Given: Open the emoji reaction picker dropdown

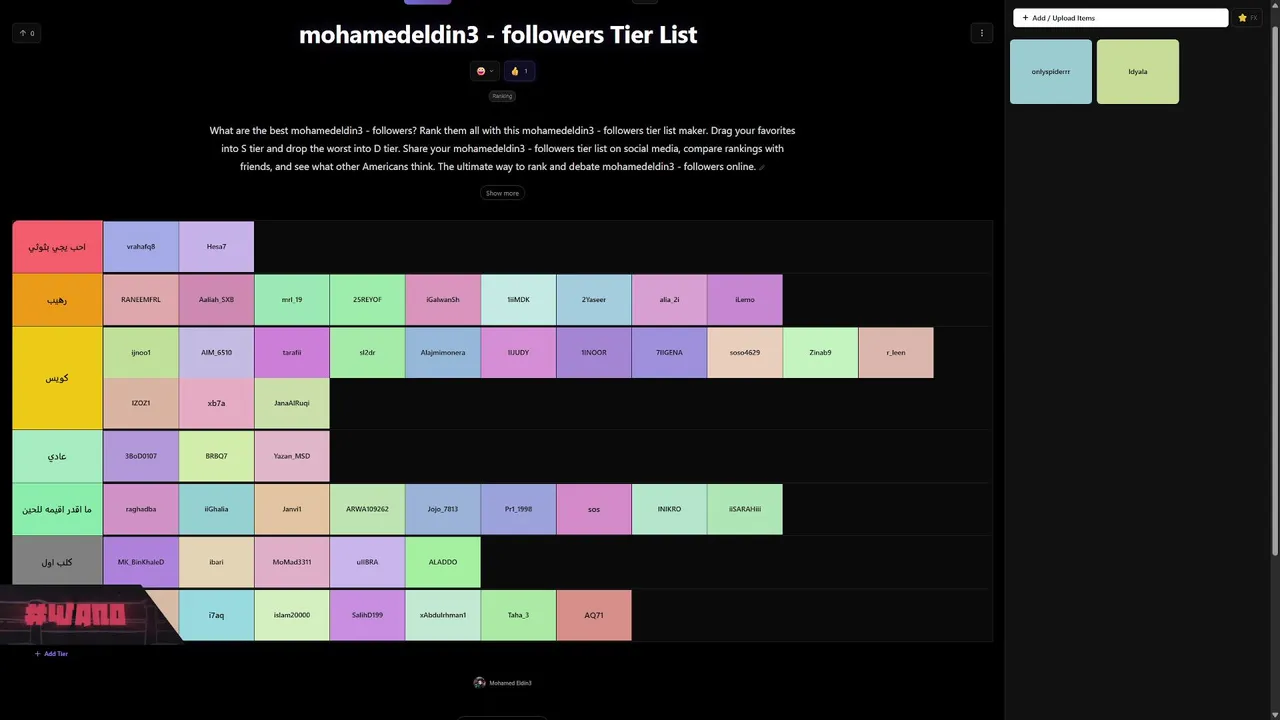Looking at the screenshot, I should tap(485, 71).
